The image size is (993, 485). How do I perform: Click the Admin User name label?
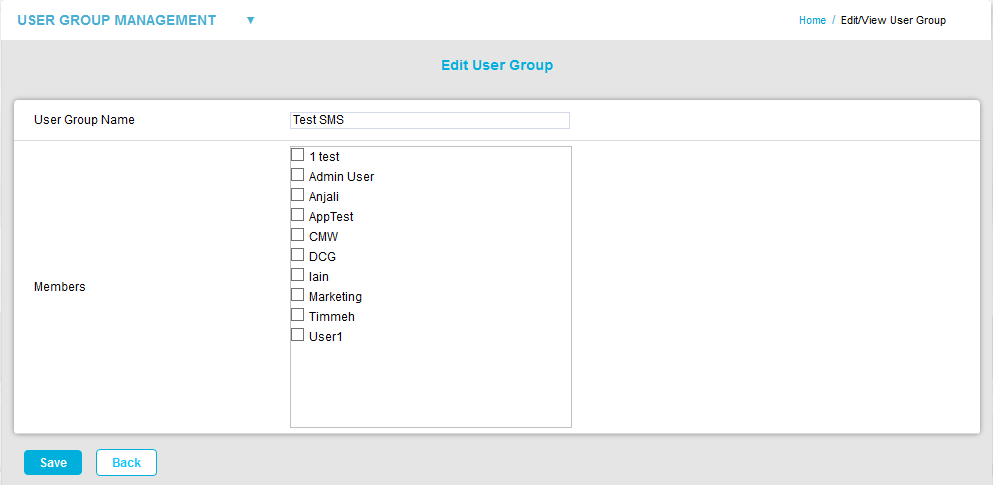(341, 177)
